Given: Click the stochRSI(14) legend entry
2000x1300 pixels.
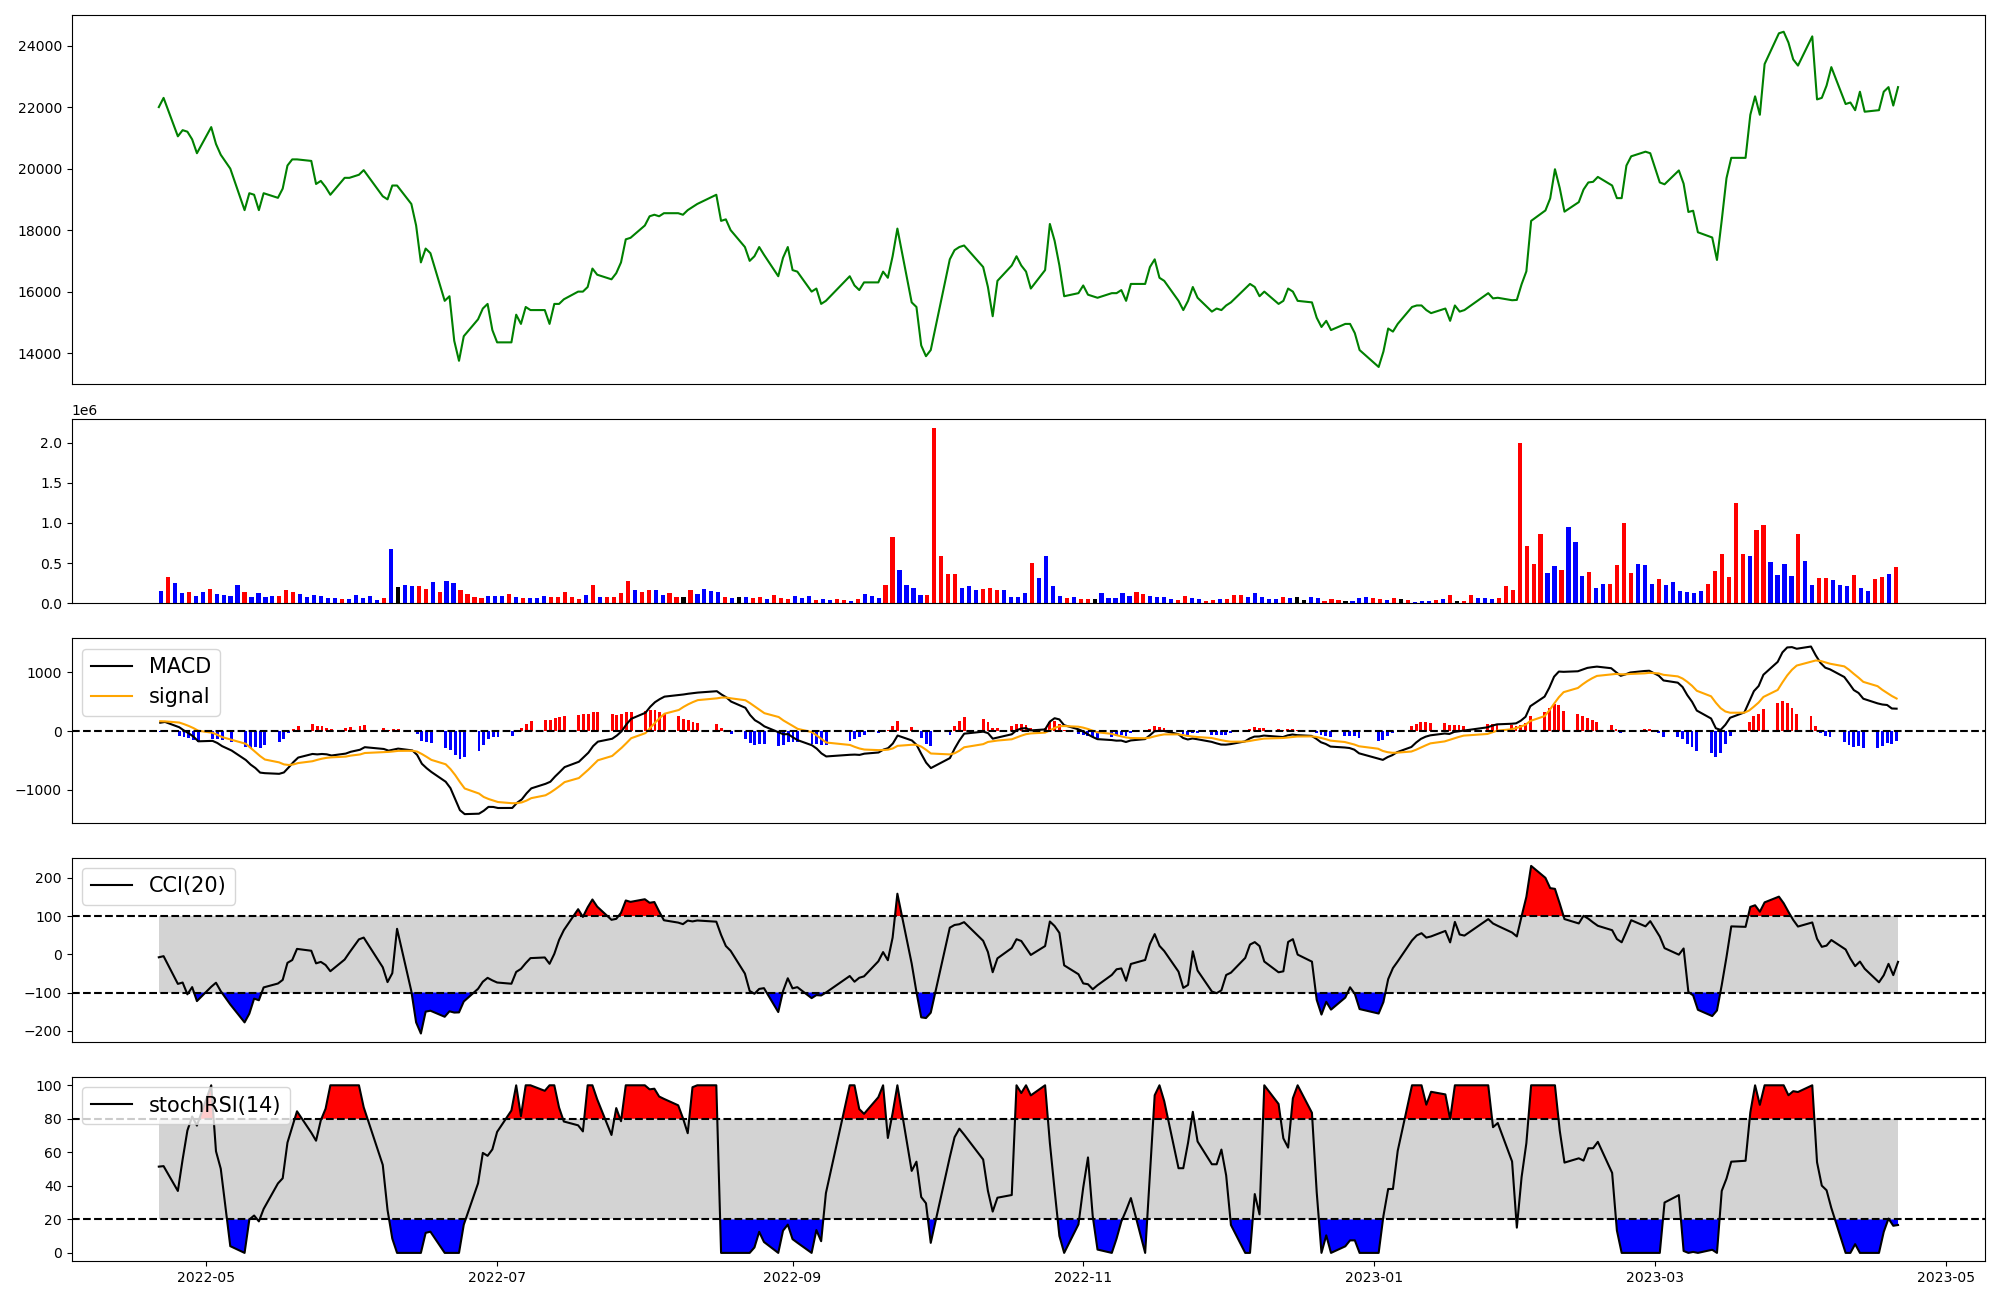Looking at the screenshot, I should click(214, 1105).
